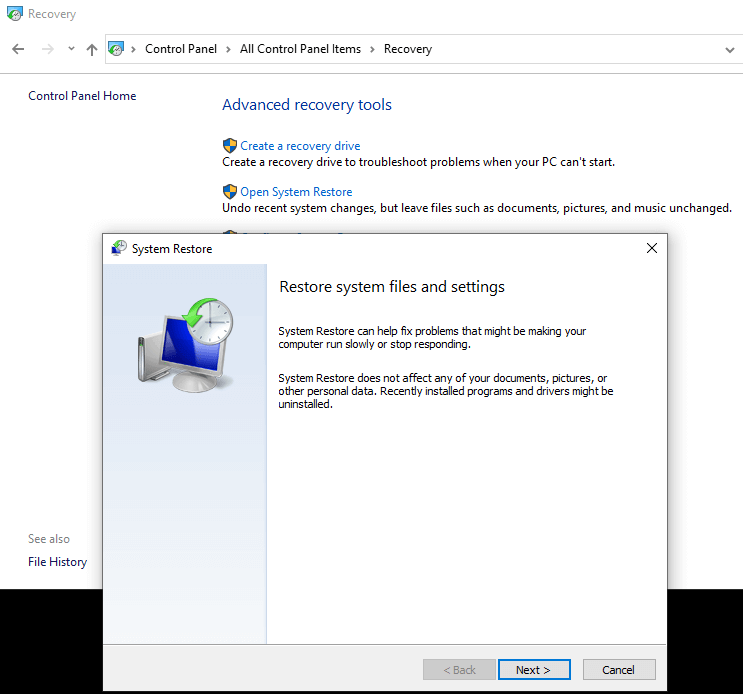Open the recent locations dropdown chevron
The width and height of the screenshot is (743, 694).
[x=71, y=48]
